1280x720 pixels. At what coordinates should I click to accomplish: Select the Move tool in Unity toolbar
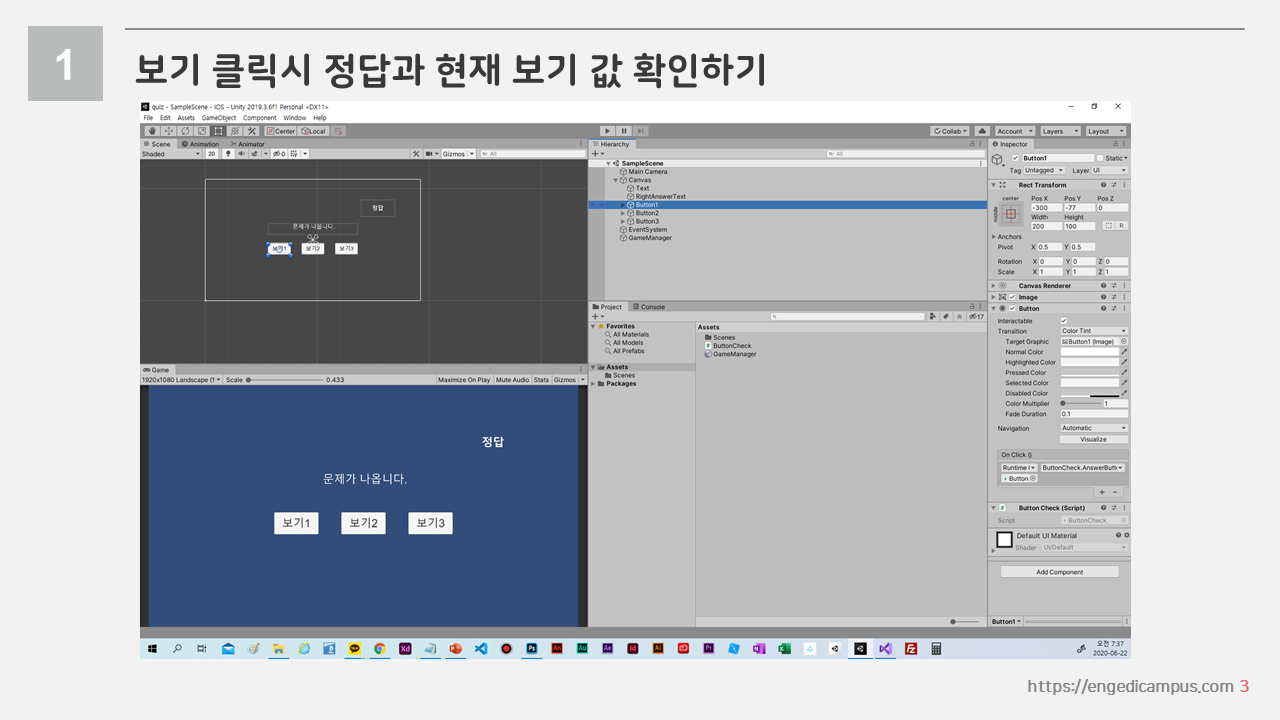pyautogui.click(x=169, y=131)
